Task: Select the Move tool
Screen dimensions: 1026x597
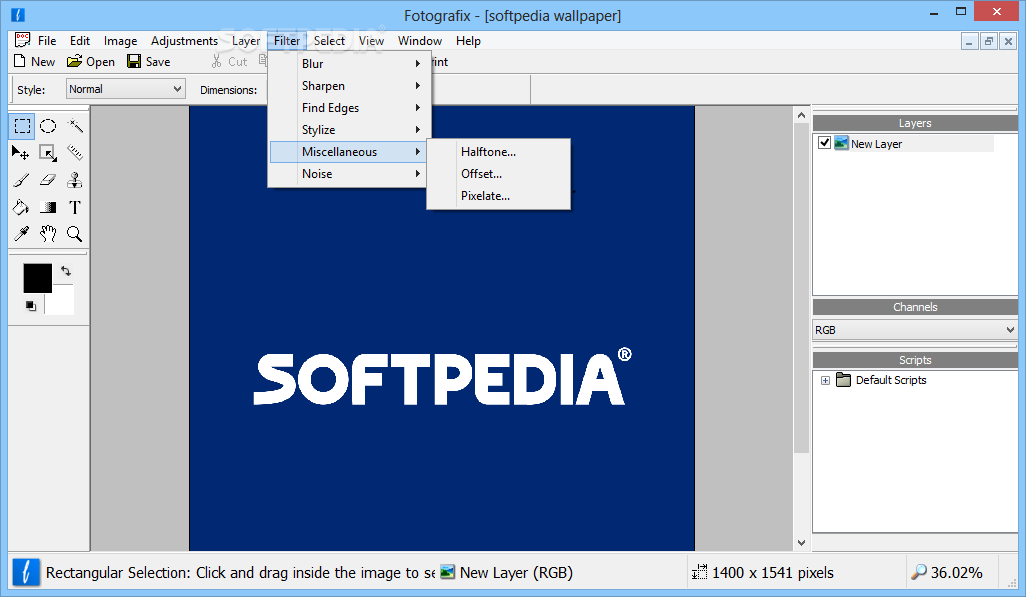Action: 21,153
